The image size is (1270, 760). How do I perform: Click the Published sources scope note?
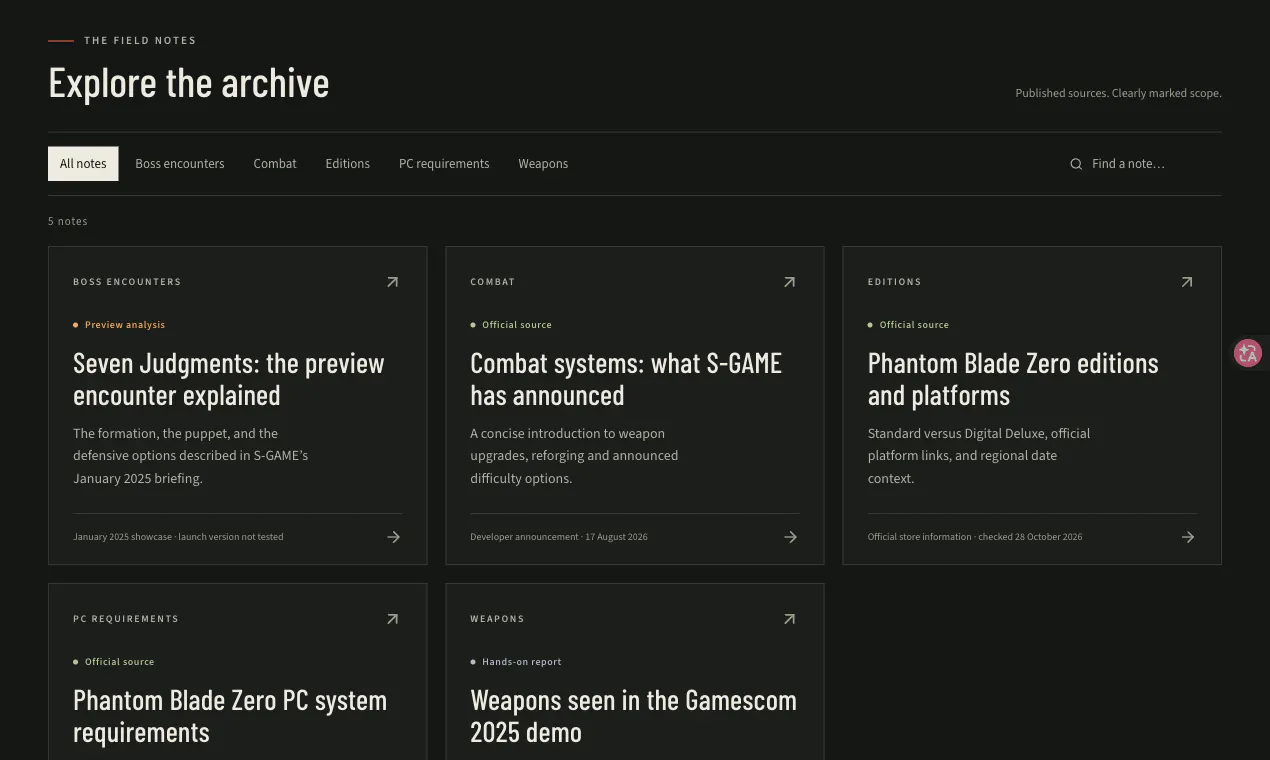click(x=1118, y=93)
